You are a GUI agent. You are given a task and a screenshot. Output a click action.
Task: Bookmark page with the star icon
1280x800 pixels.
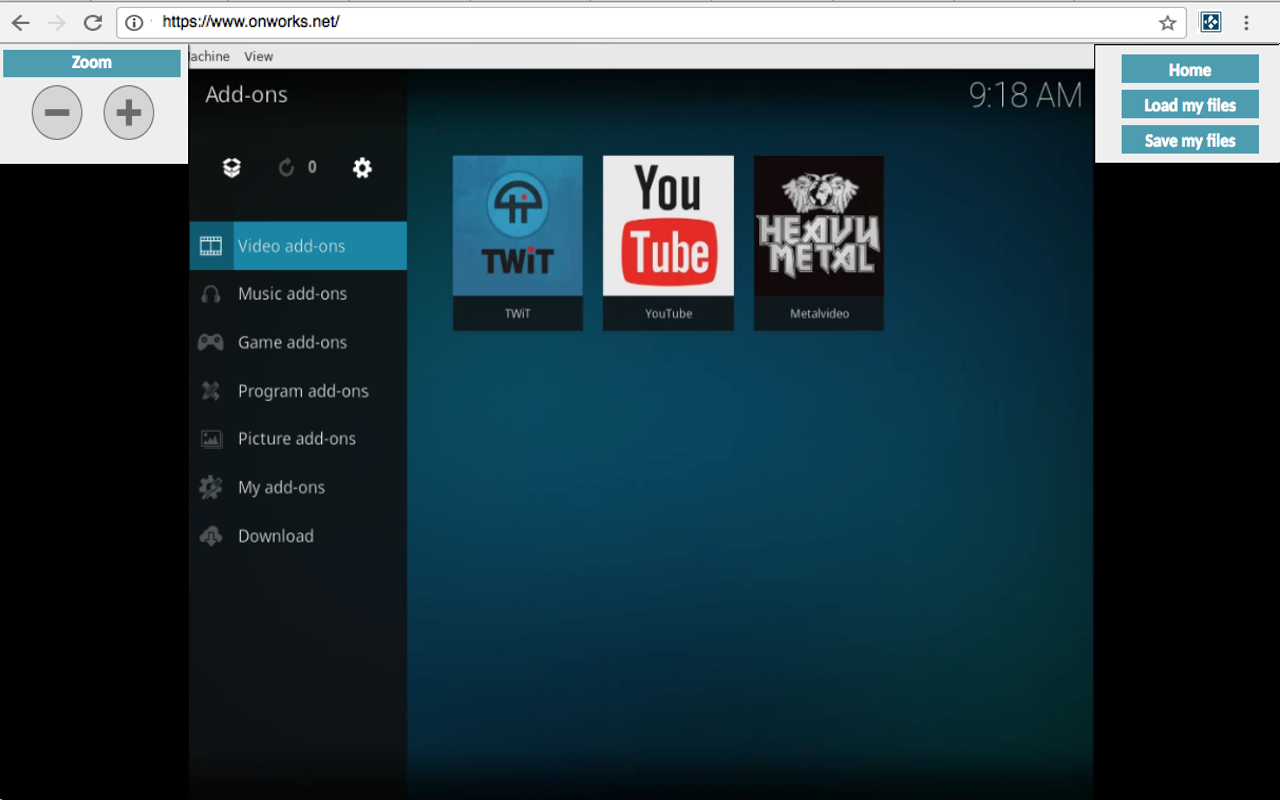(1167, 23)
